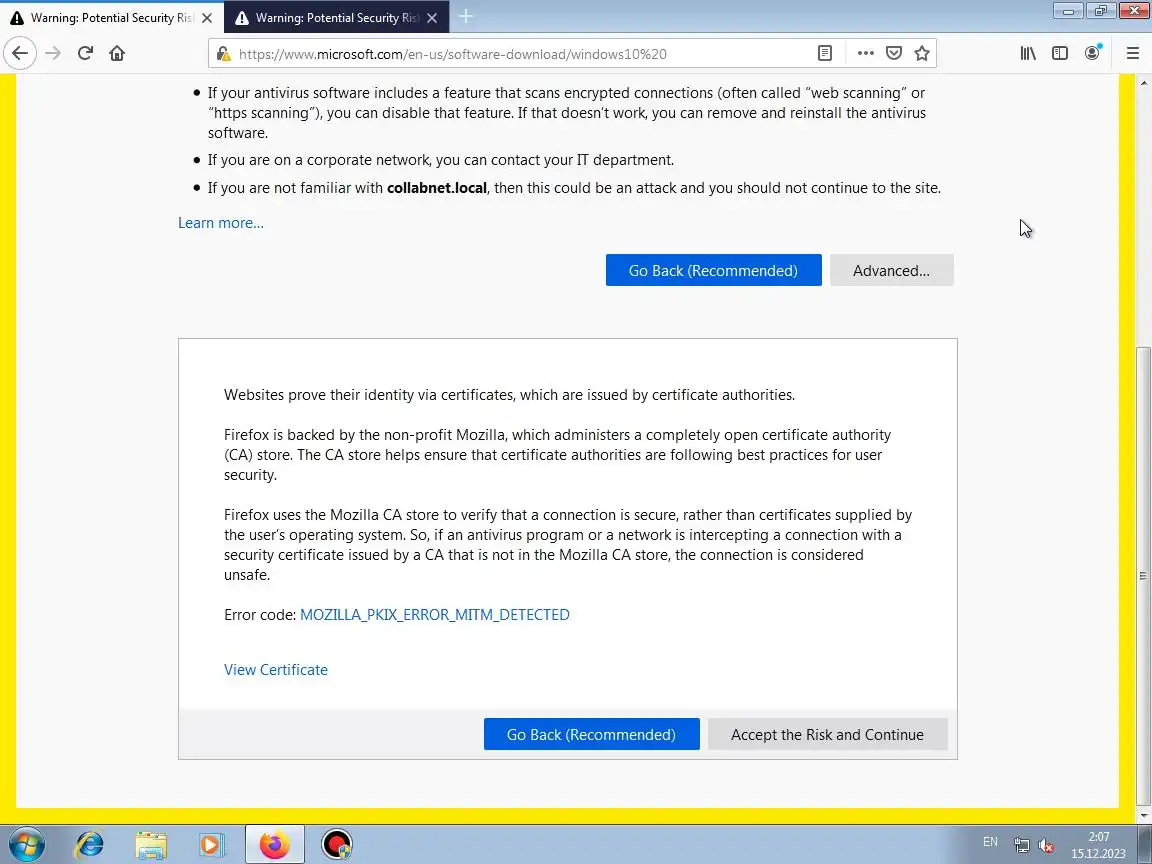
Task: Click Accept the Risk and Continue
Action: click(827, 735)
